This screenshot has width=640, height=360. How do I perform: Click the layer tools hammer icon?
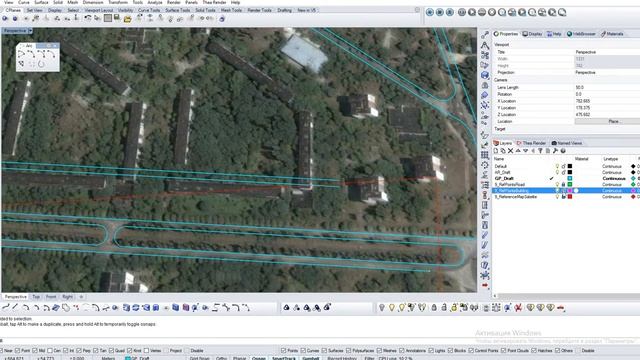tap(555, 151)
